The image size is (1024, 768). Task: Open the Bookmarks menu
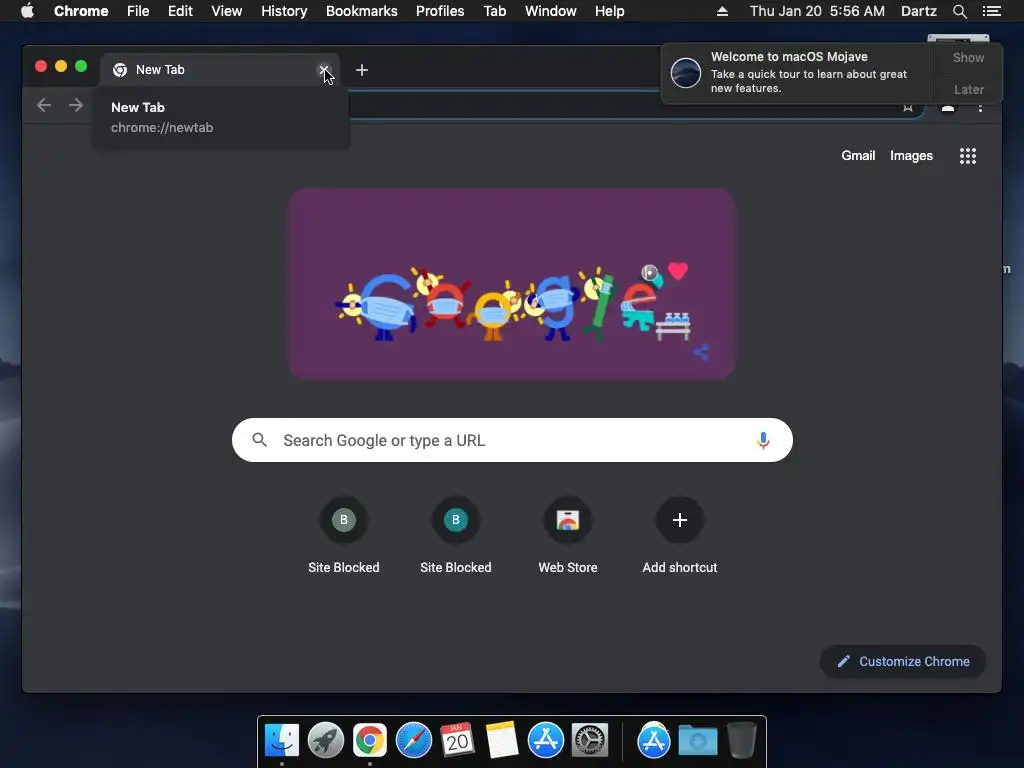click(x=362, y=11)
